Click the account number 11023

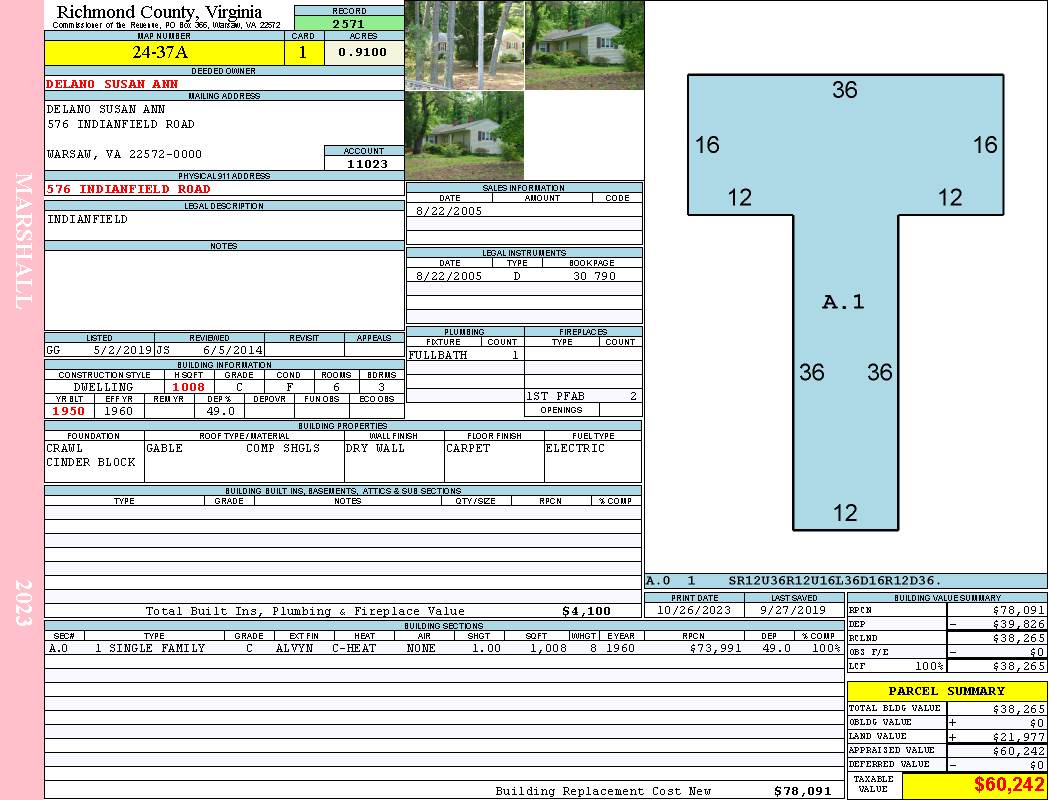coord(363,164)
